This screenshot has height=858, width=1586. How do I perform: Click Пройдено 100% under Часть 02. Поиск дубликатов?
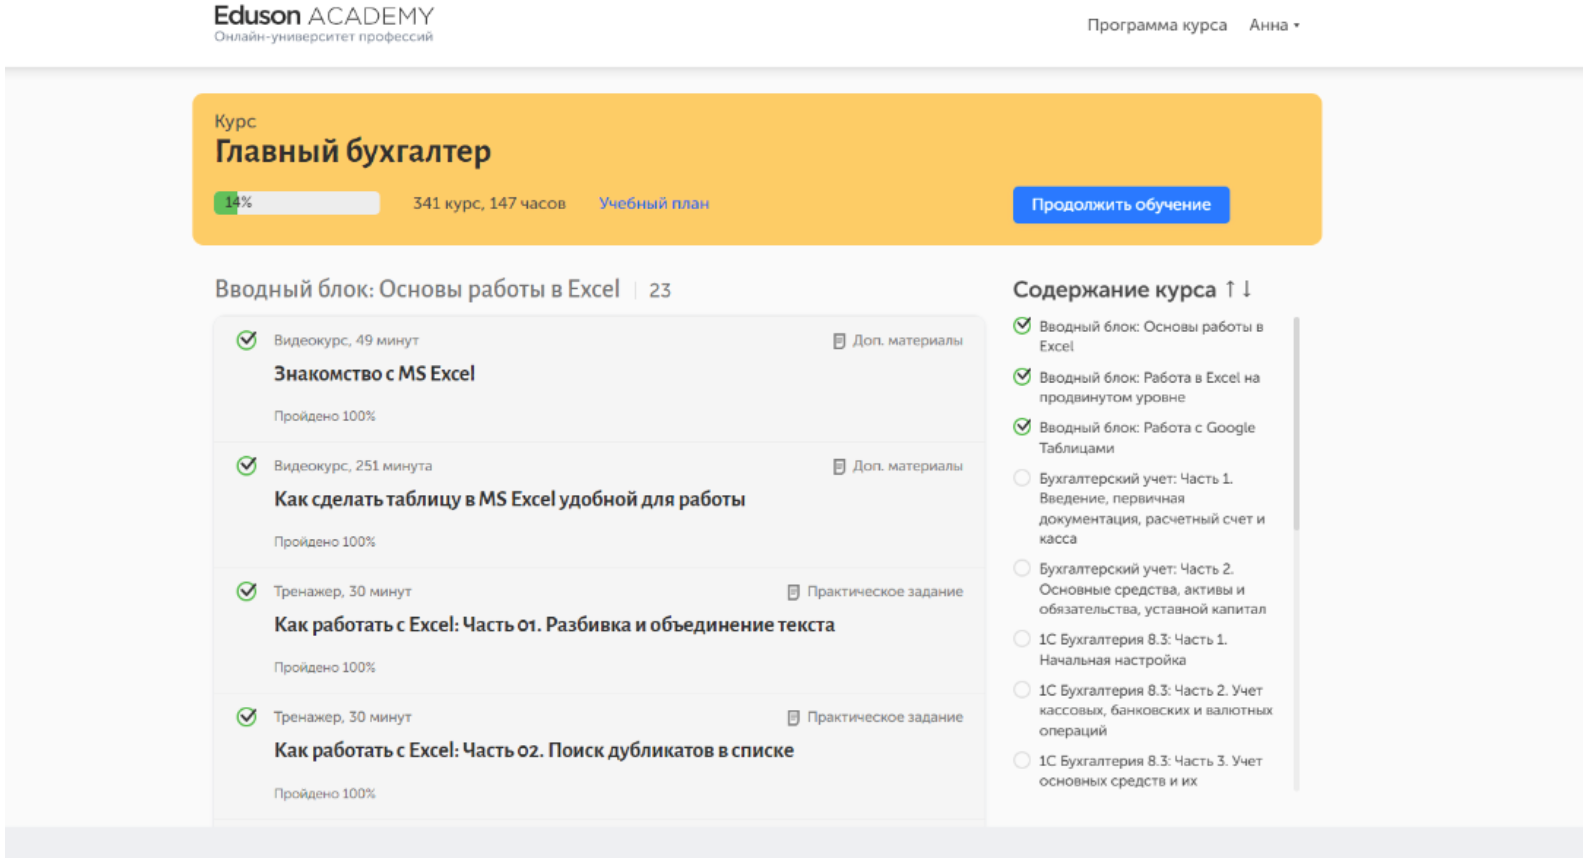tap(325, 793)
